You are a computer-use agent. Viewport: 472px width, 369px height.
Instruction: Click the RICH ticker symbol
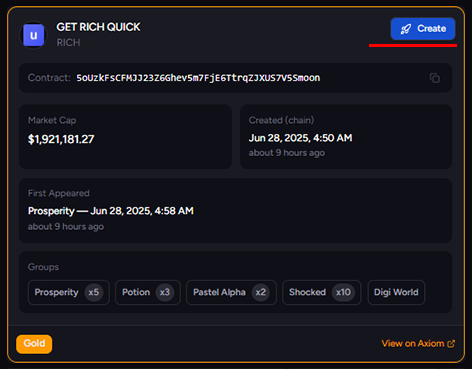(68, 43)
